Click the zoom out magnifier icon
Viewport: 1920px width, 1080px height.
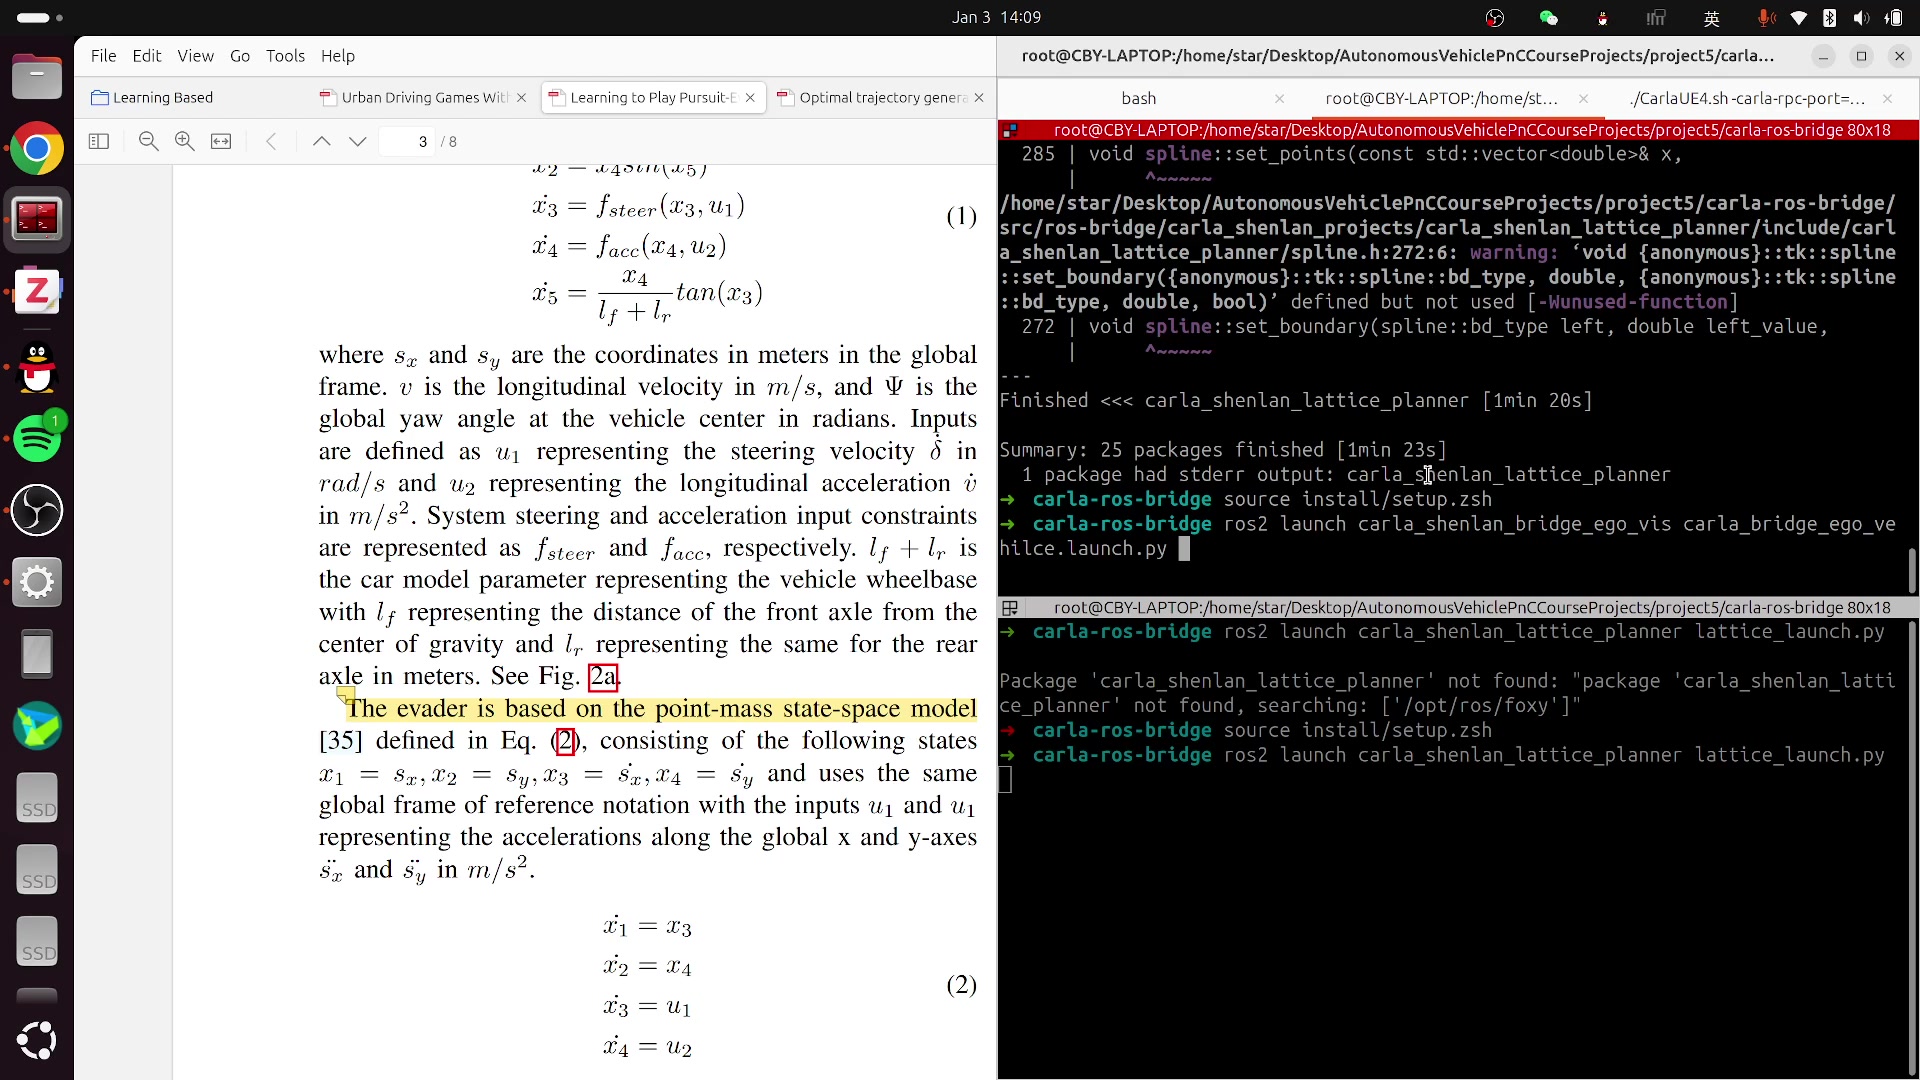[148, 142]
